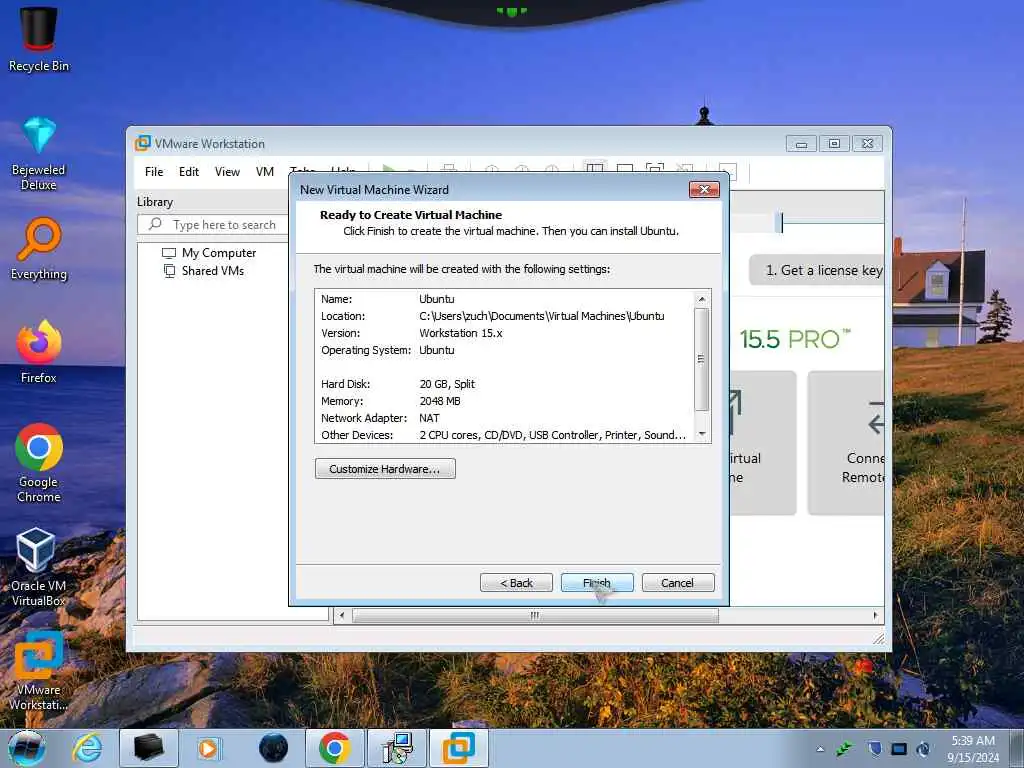Screen dimensions: 1024x768
Task: Click horizontal scrollbar left arrow
Action: pyautogui.click(x=342, y=615)
